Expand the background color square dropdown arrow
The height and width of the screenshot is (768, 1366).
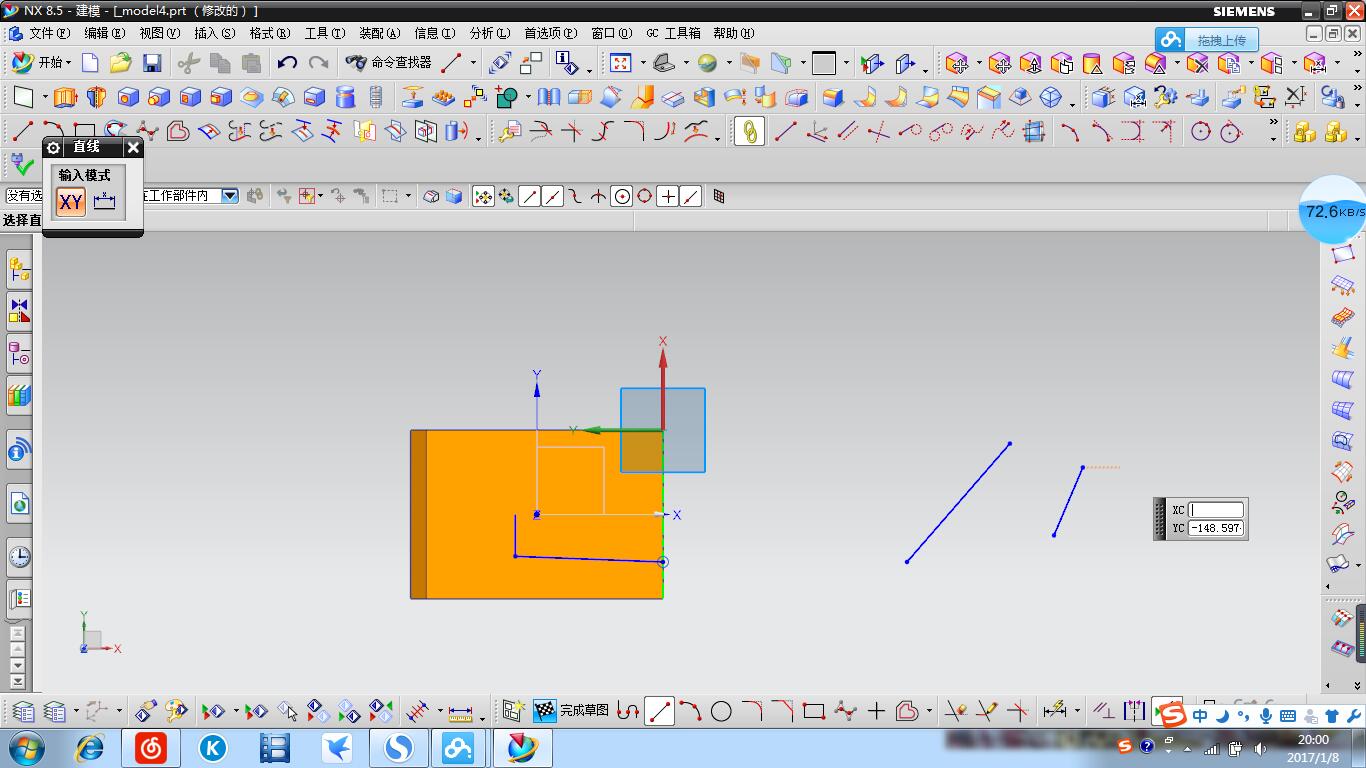[846, 64]
